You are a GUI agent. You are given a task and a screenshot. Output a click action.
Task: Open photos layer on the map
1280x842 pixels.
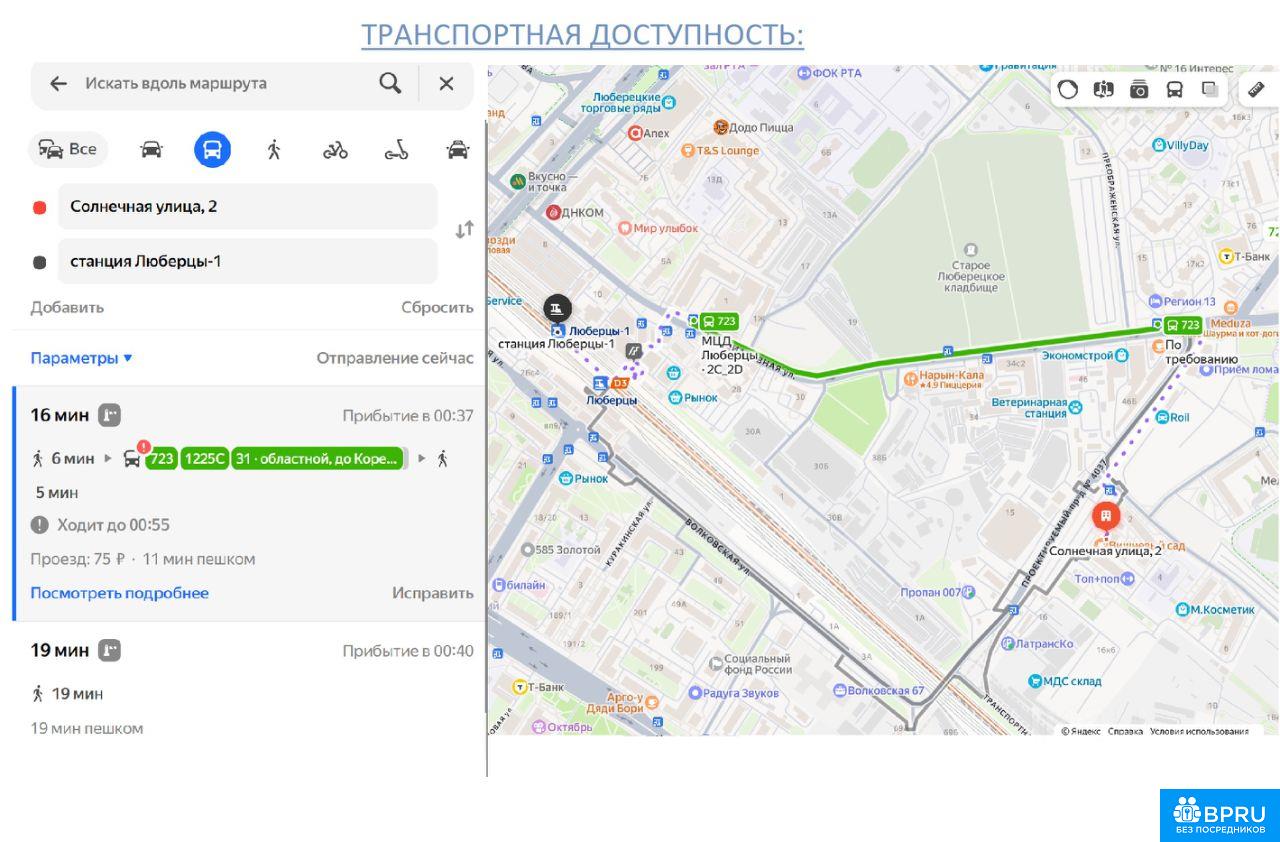[x=1139, y=89]
